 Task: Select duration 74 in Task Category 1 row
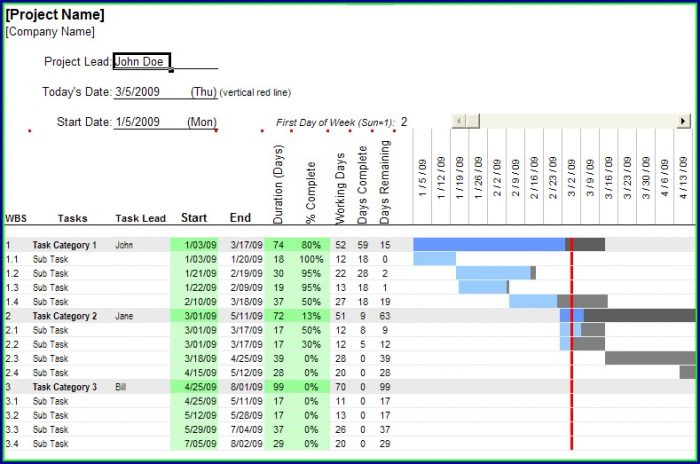pos(279,245)
